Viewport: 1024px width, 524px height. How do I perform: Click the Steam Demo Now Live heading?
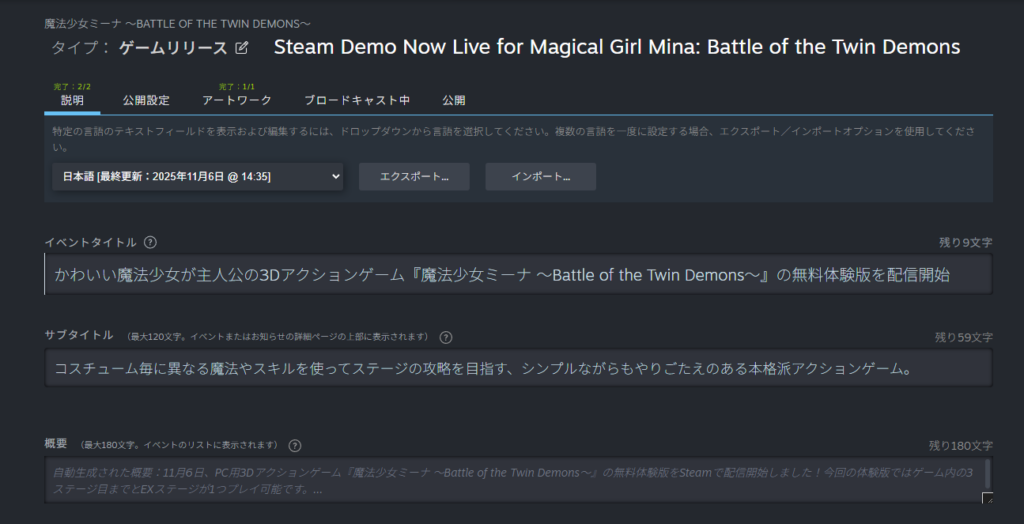tap(617, 47)
